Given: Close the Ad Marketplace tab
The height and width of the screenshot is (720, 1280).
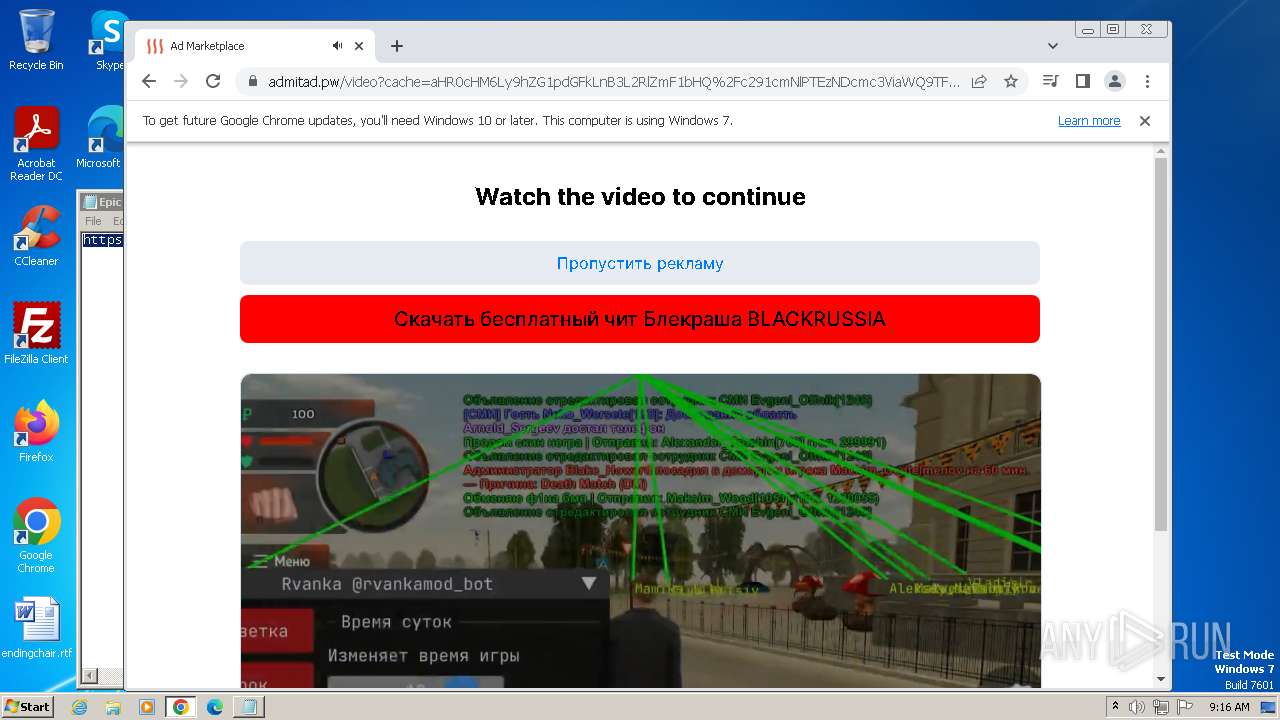Looking at the screenshot, I should click(x=360, y=46).
